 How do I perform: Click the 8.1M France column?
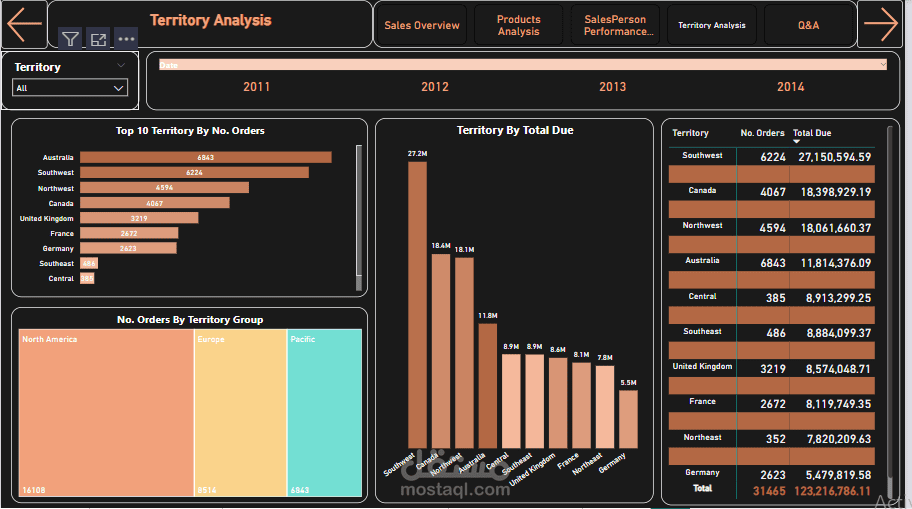click(581, 405)
